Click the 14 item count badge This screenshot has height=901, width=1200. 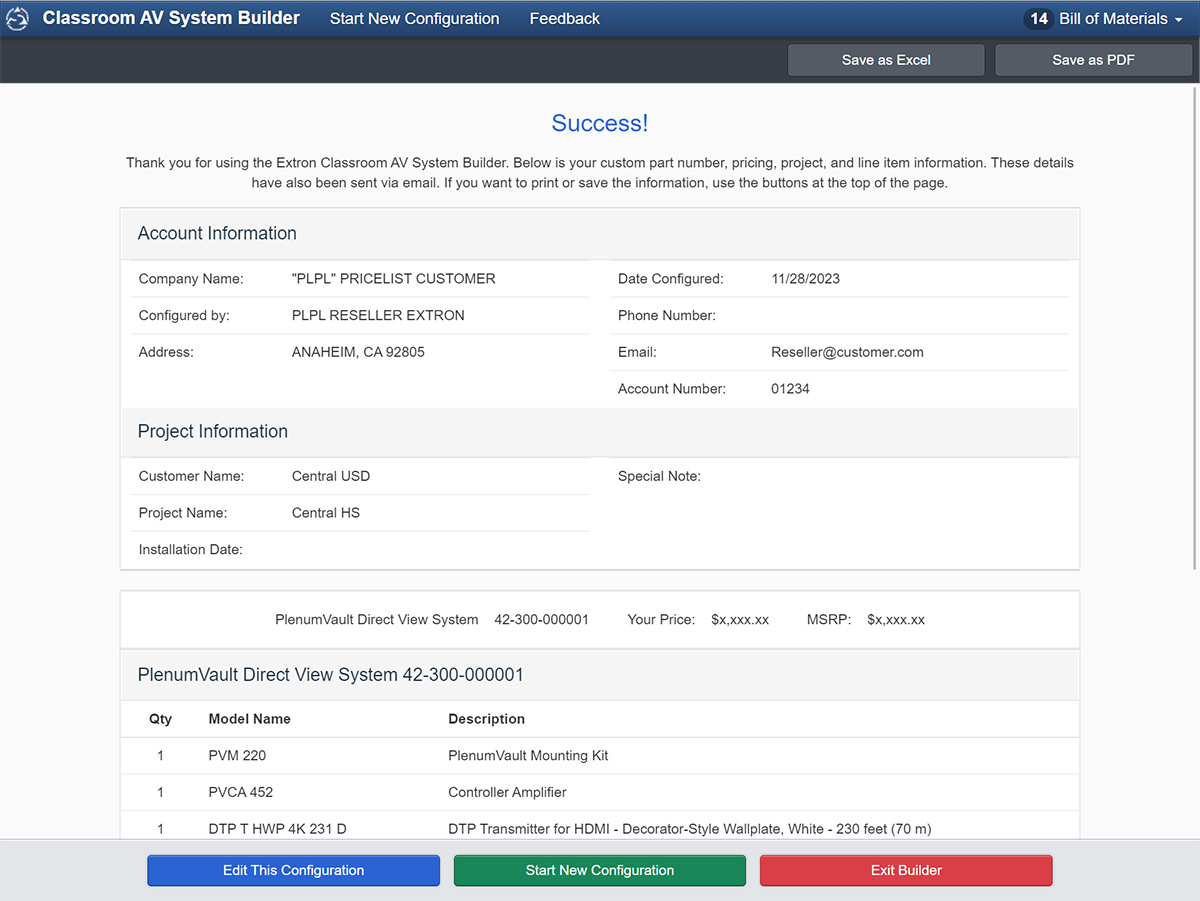pyautogui.click(x=1039, y=19)
